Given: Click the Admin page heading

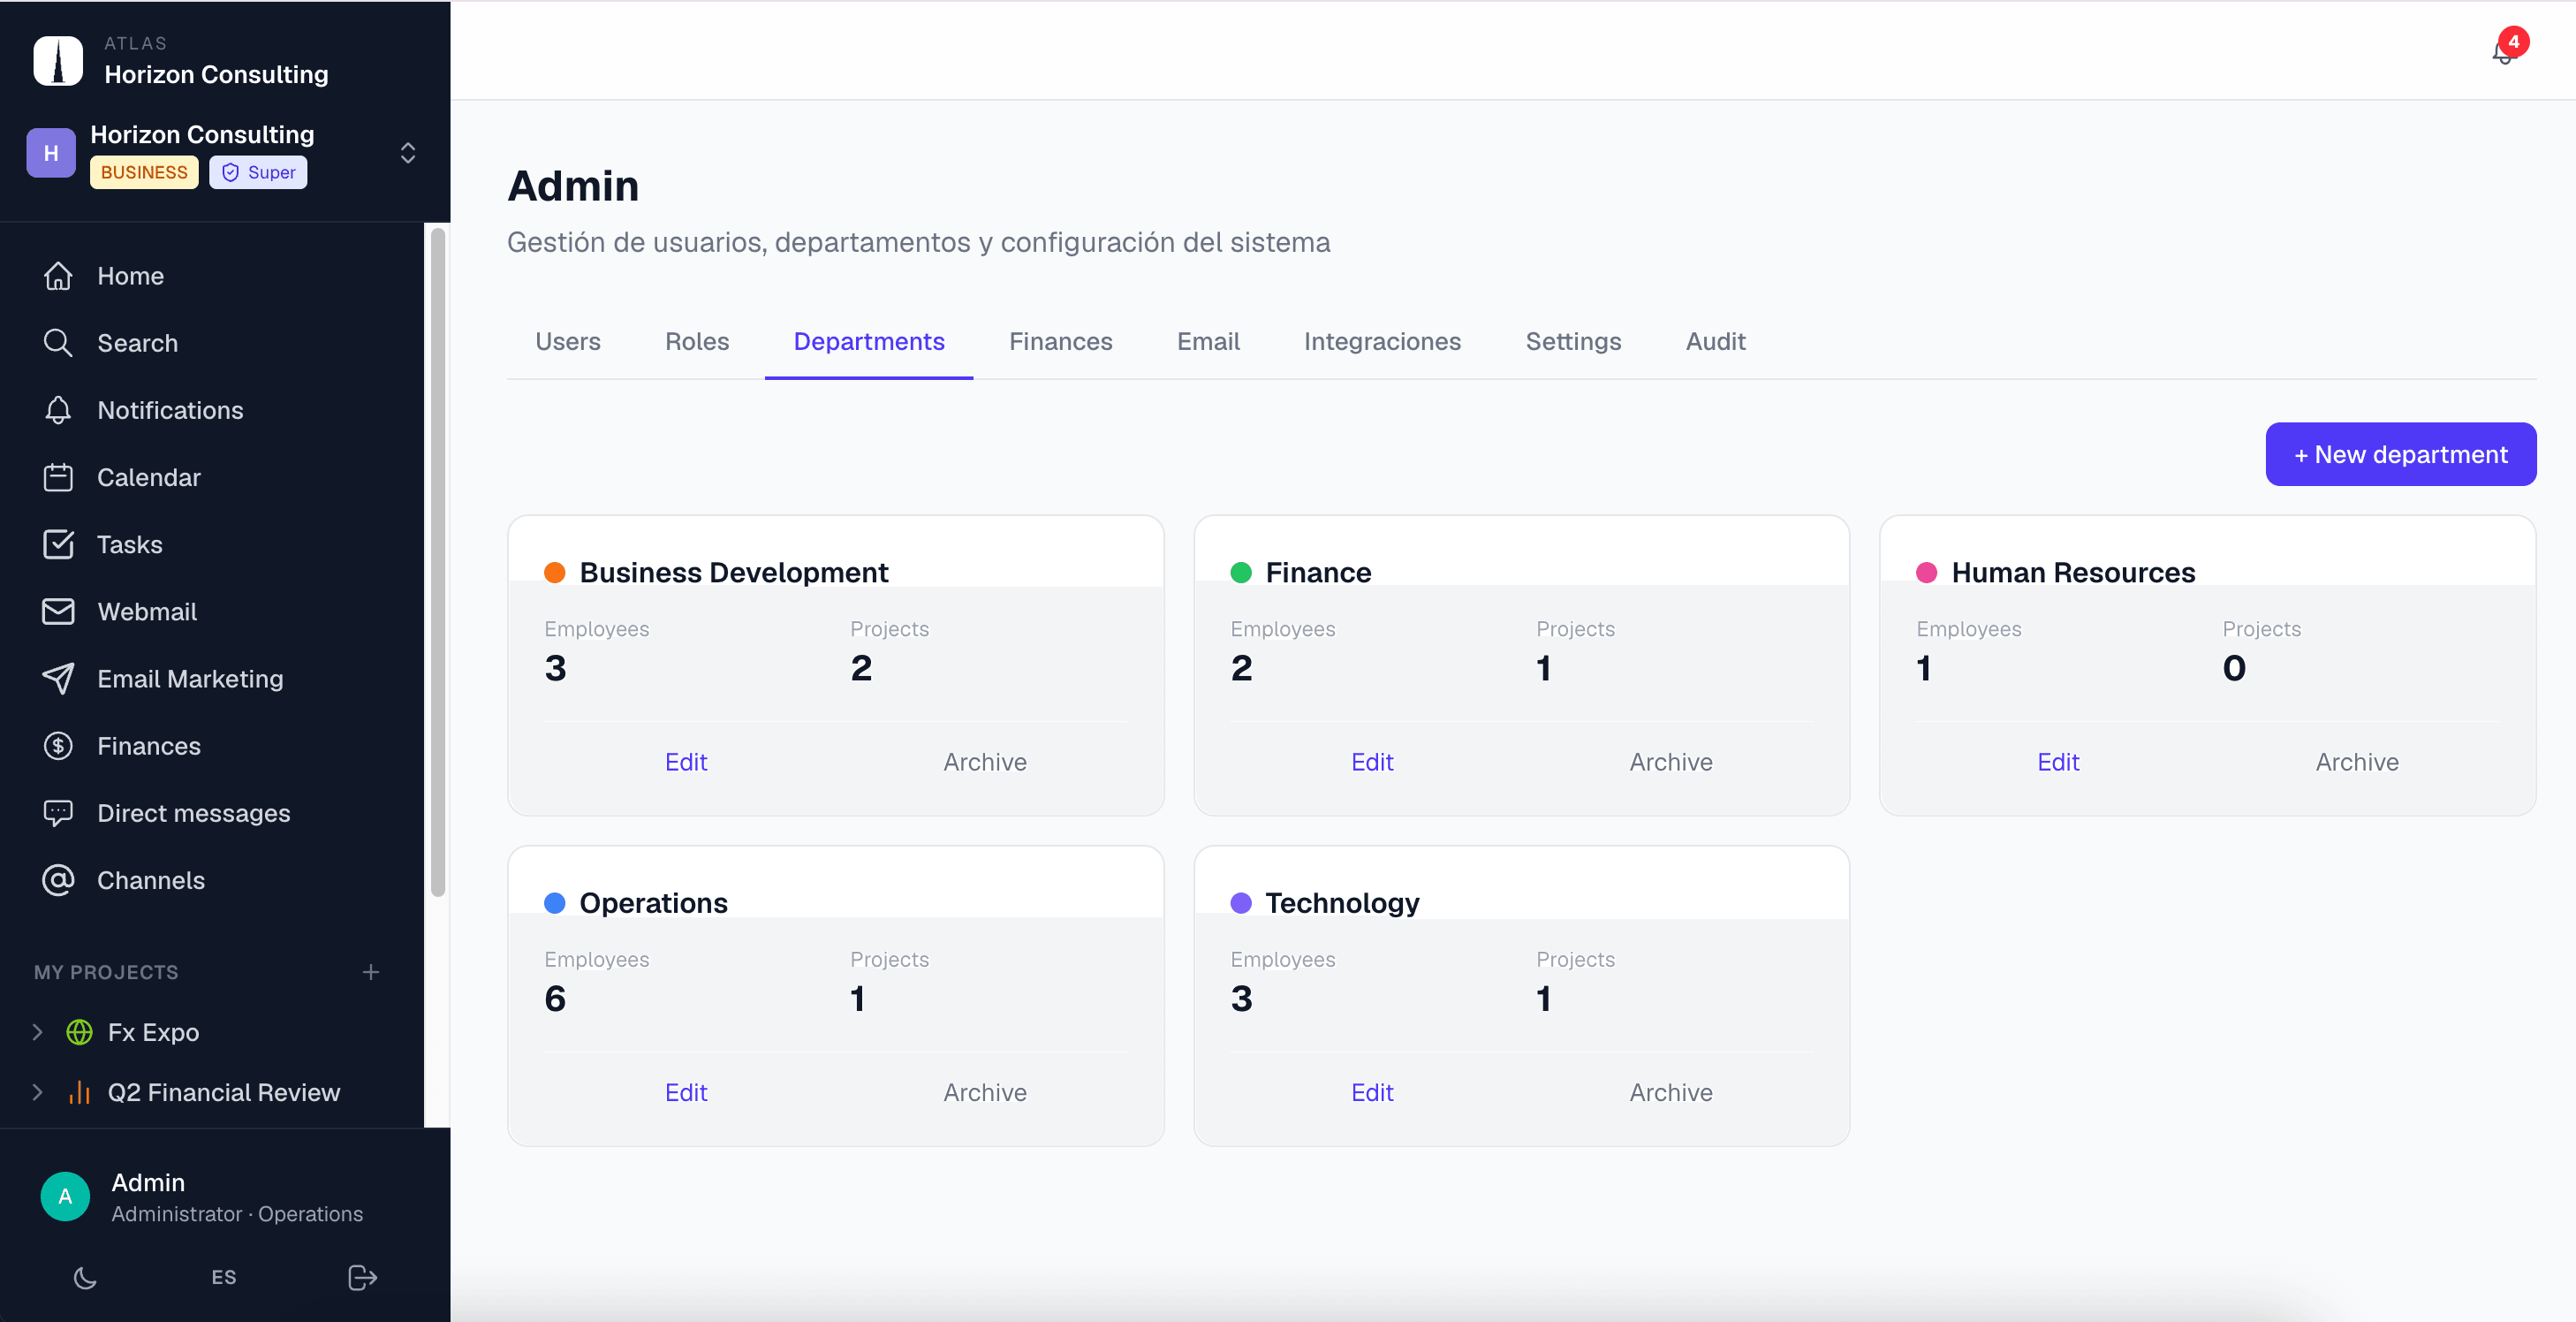Looking at the screenshot, I should click(573, 186).
